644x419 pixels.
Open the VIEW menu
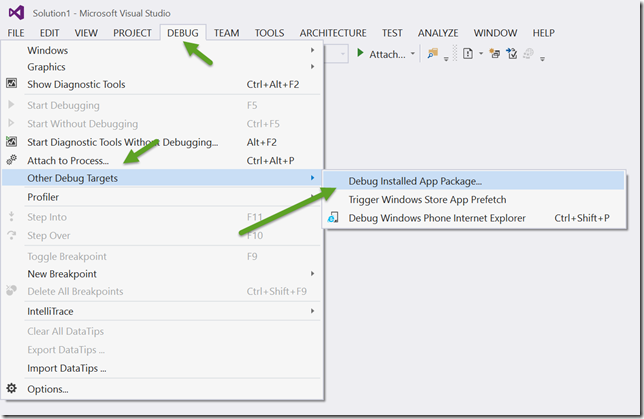(86, 33)
